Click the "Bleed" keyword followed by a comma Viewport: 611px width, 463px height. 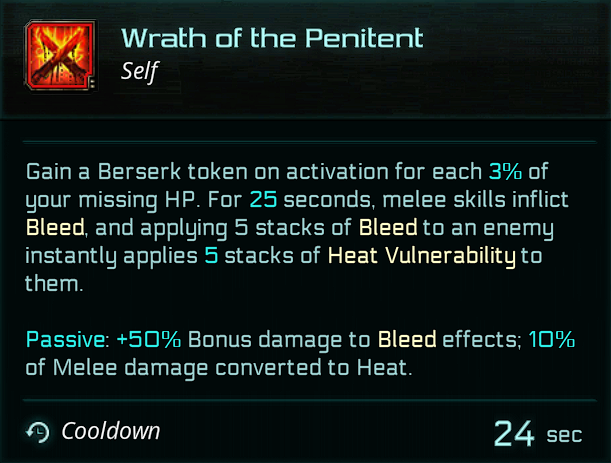pos(55,228)
